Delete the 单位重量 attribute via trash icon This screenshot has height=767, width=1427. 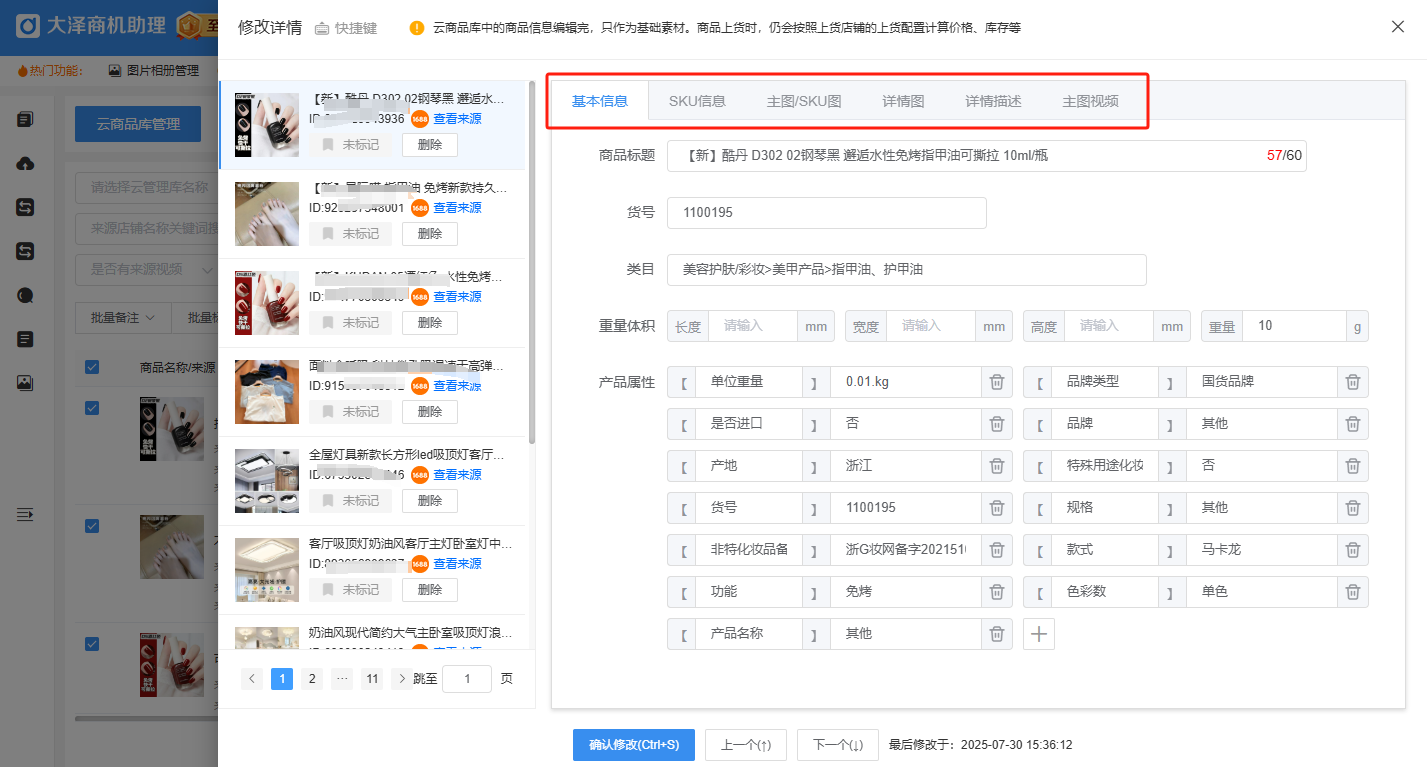point(997,382)
